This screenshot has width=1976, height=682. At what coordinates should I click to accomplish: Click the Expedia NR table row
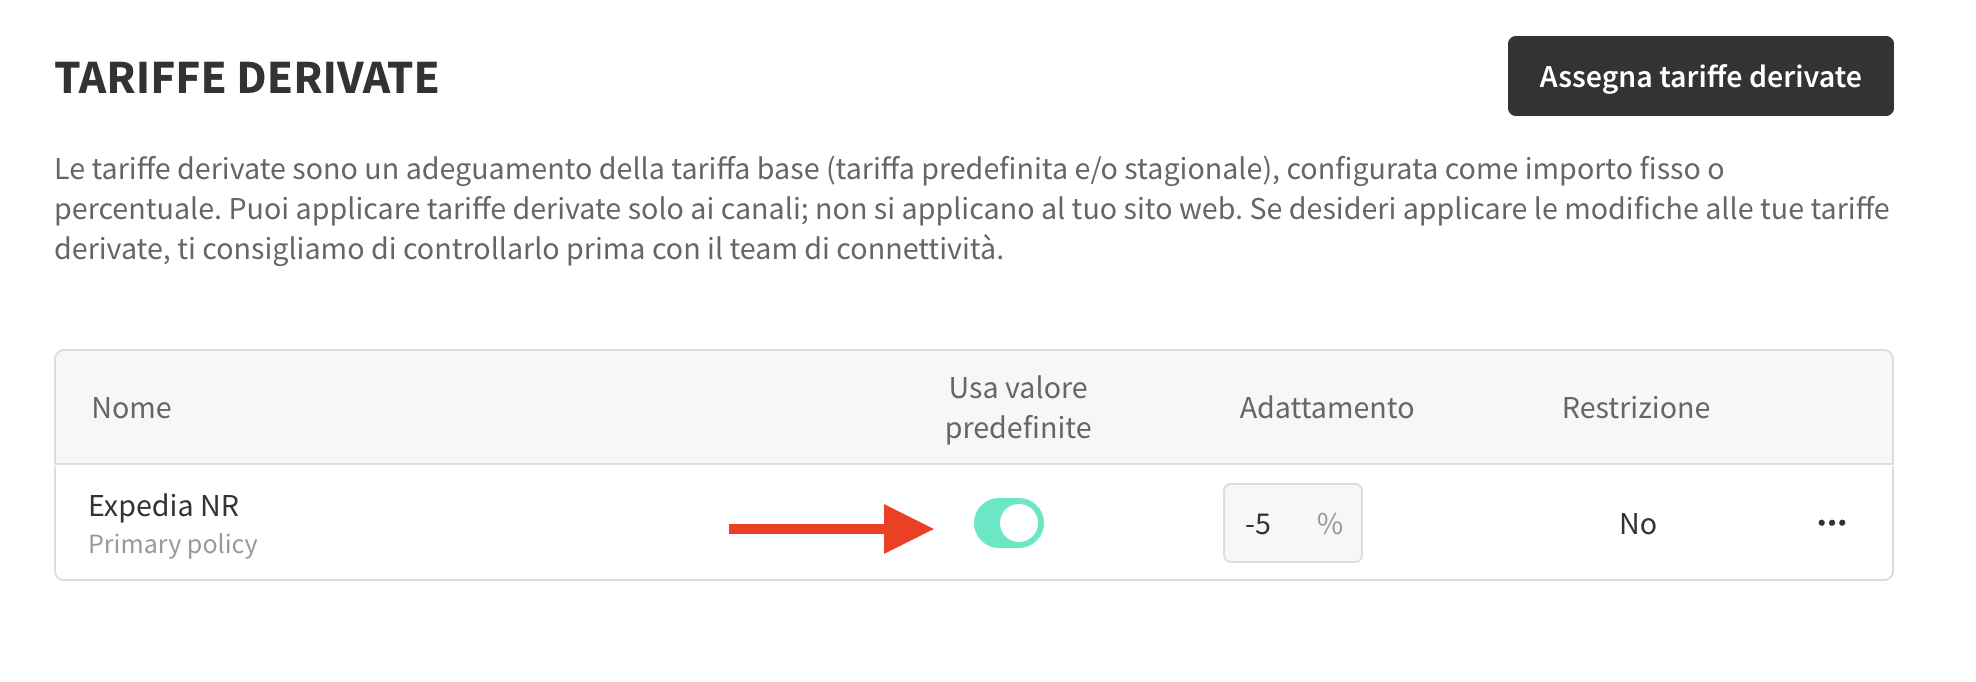[974, 522]
